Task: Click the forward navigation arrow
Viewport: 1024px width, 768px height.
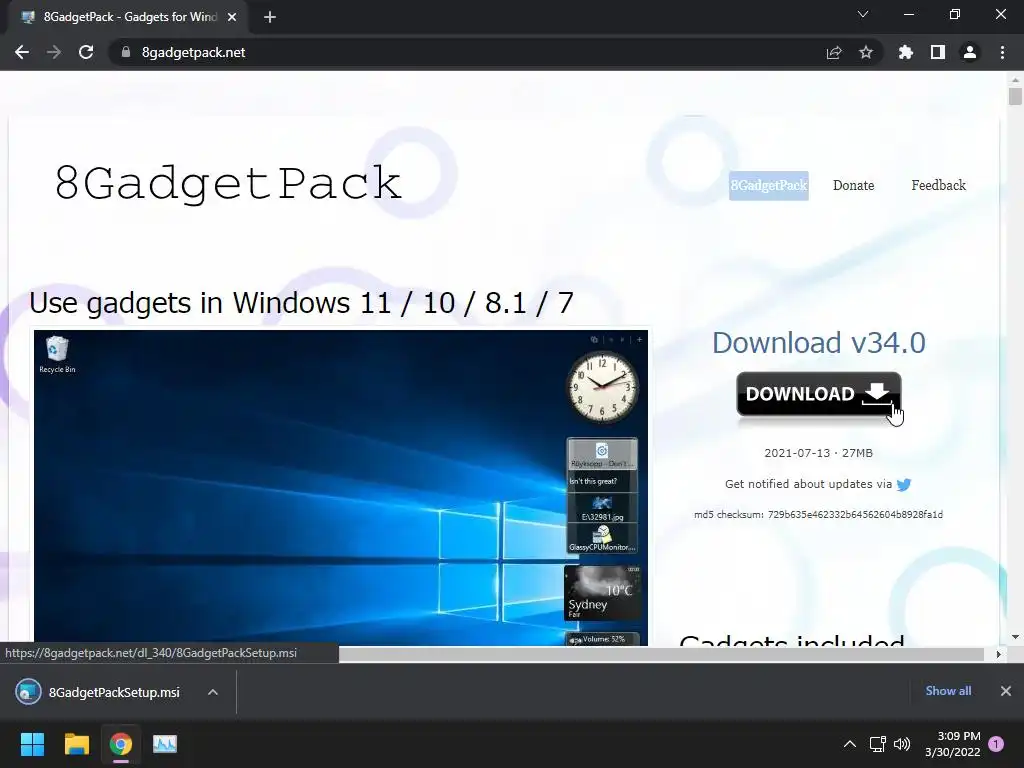Action: click(54, 52)
